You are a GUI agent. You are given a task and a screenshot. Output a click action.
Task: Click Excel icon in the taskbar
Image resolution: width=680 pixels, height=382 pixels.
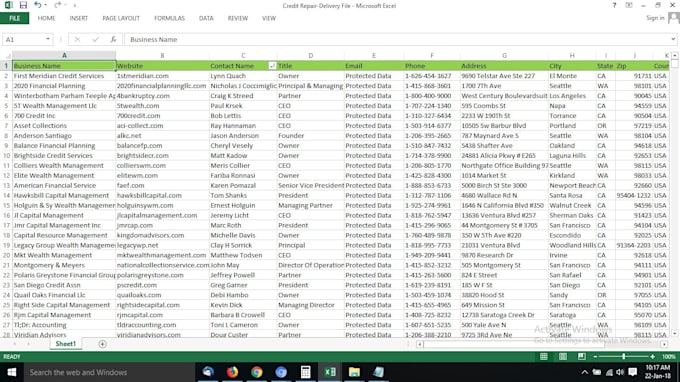[x=330, y=372]
